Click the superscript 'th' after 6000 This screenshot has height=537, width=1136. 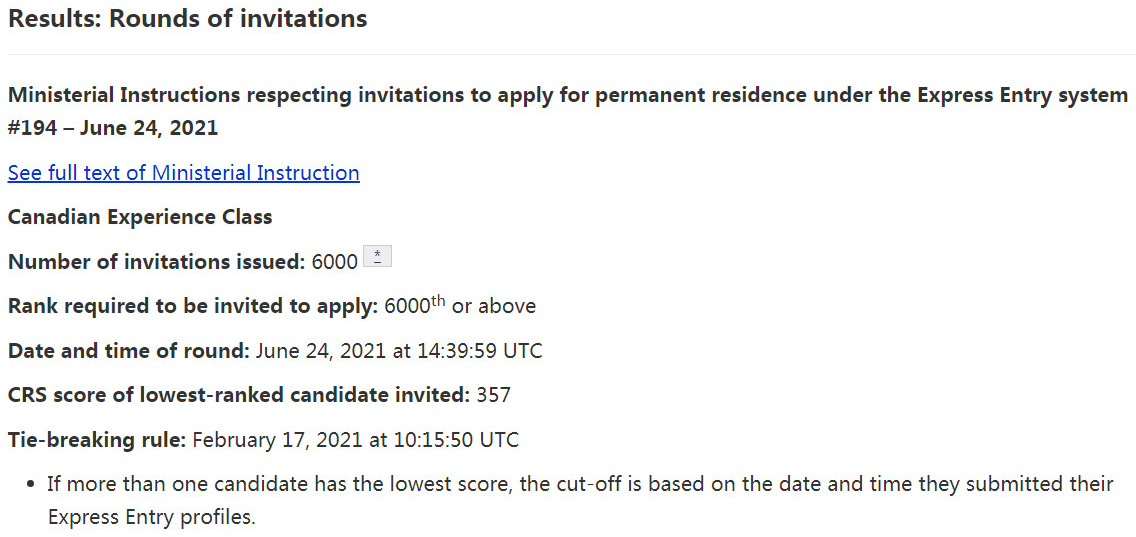click(x=438, y=300)
